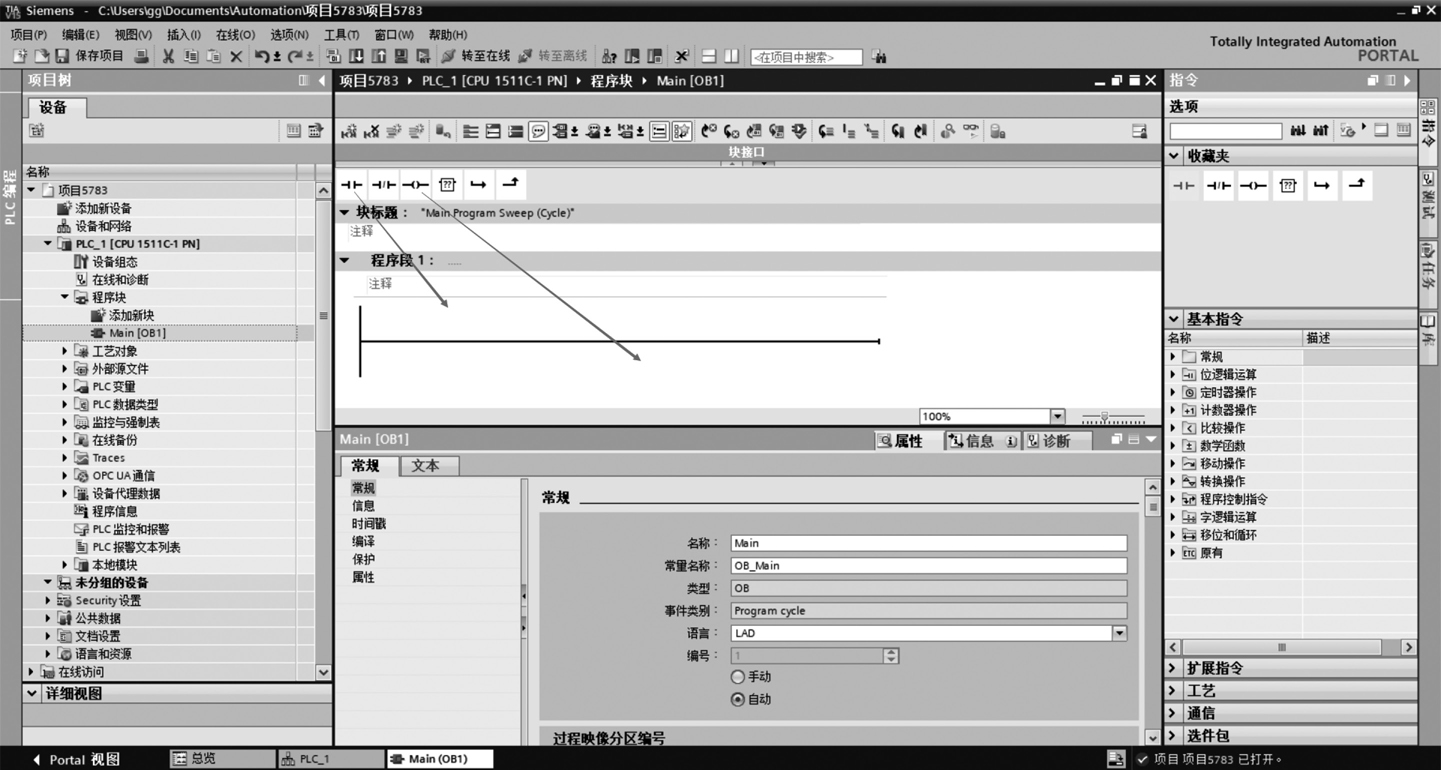Collapse the 程序块 tree node
1441x770 pixels.
[x=65, y=297]
